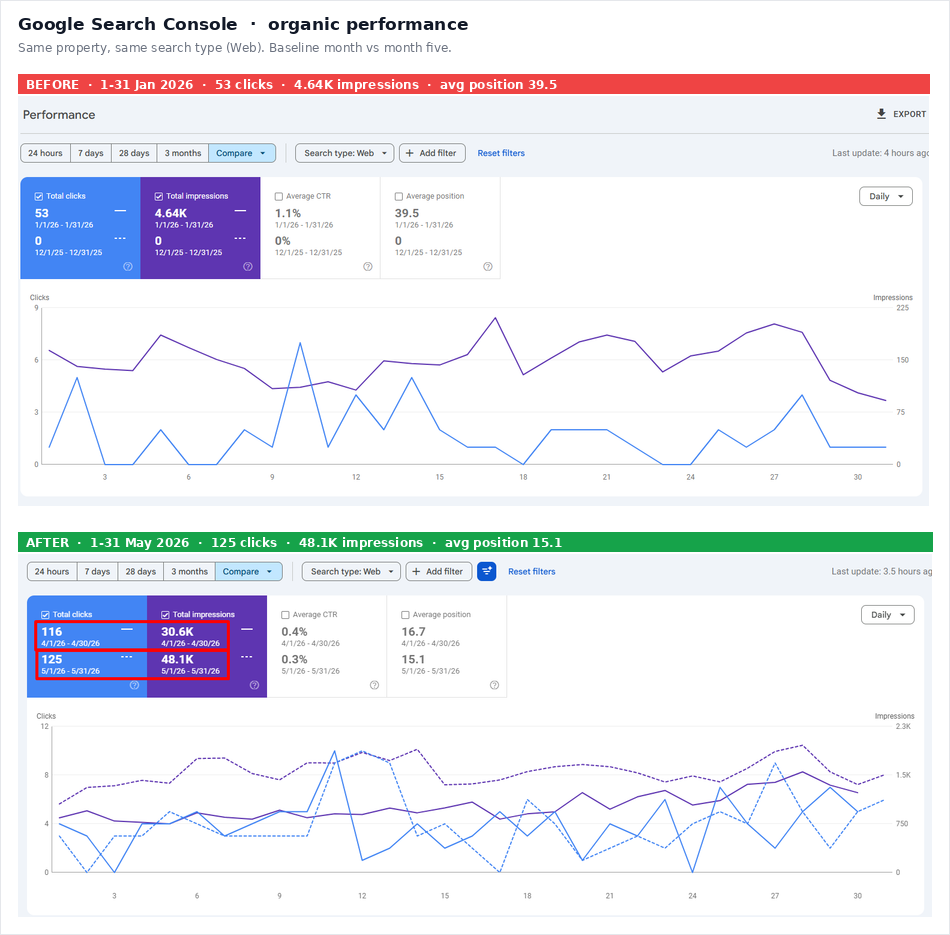Click the 125 clicks value for May
Screen dimensions: 950x935
(x=51, y=659)
